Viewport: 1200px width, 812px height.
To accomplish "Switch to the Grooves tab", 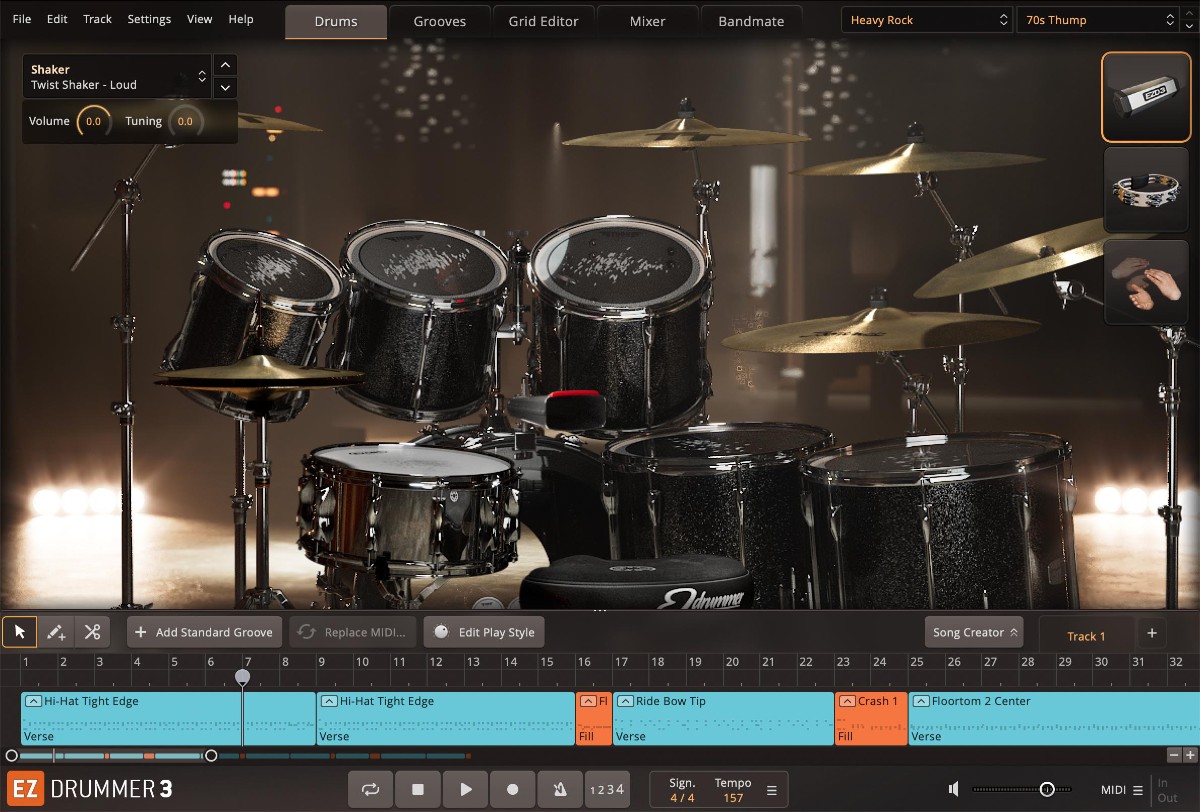I will (x=440, y=21).
